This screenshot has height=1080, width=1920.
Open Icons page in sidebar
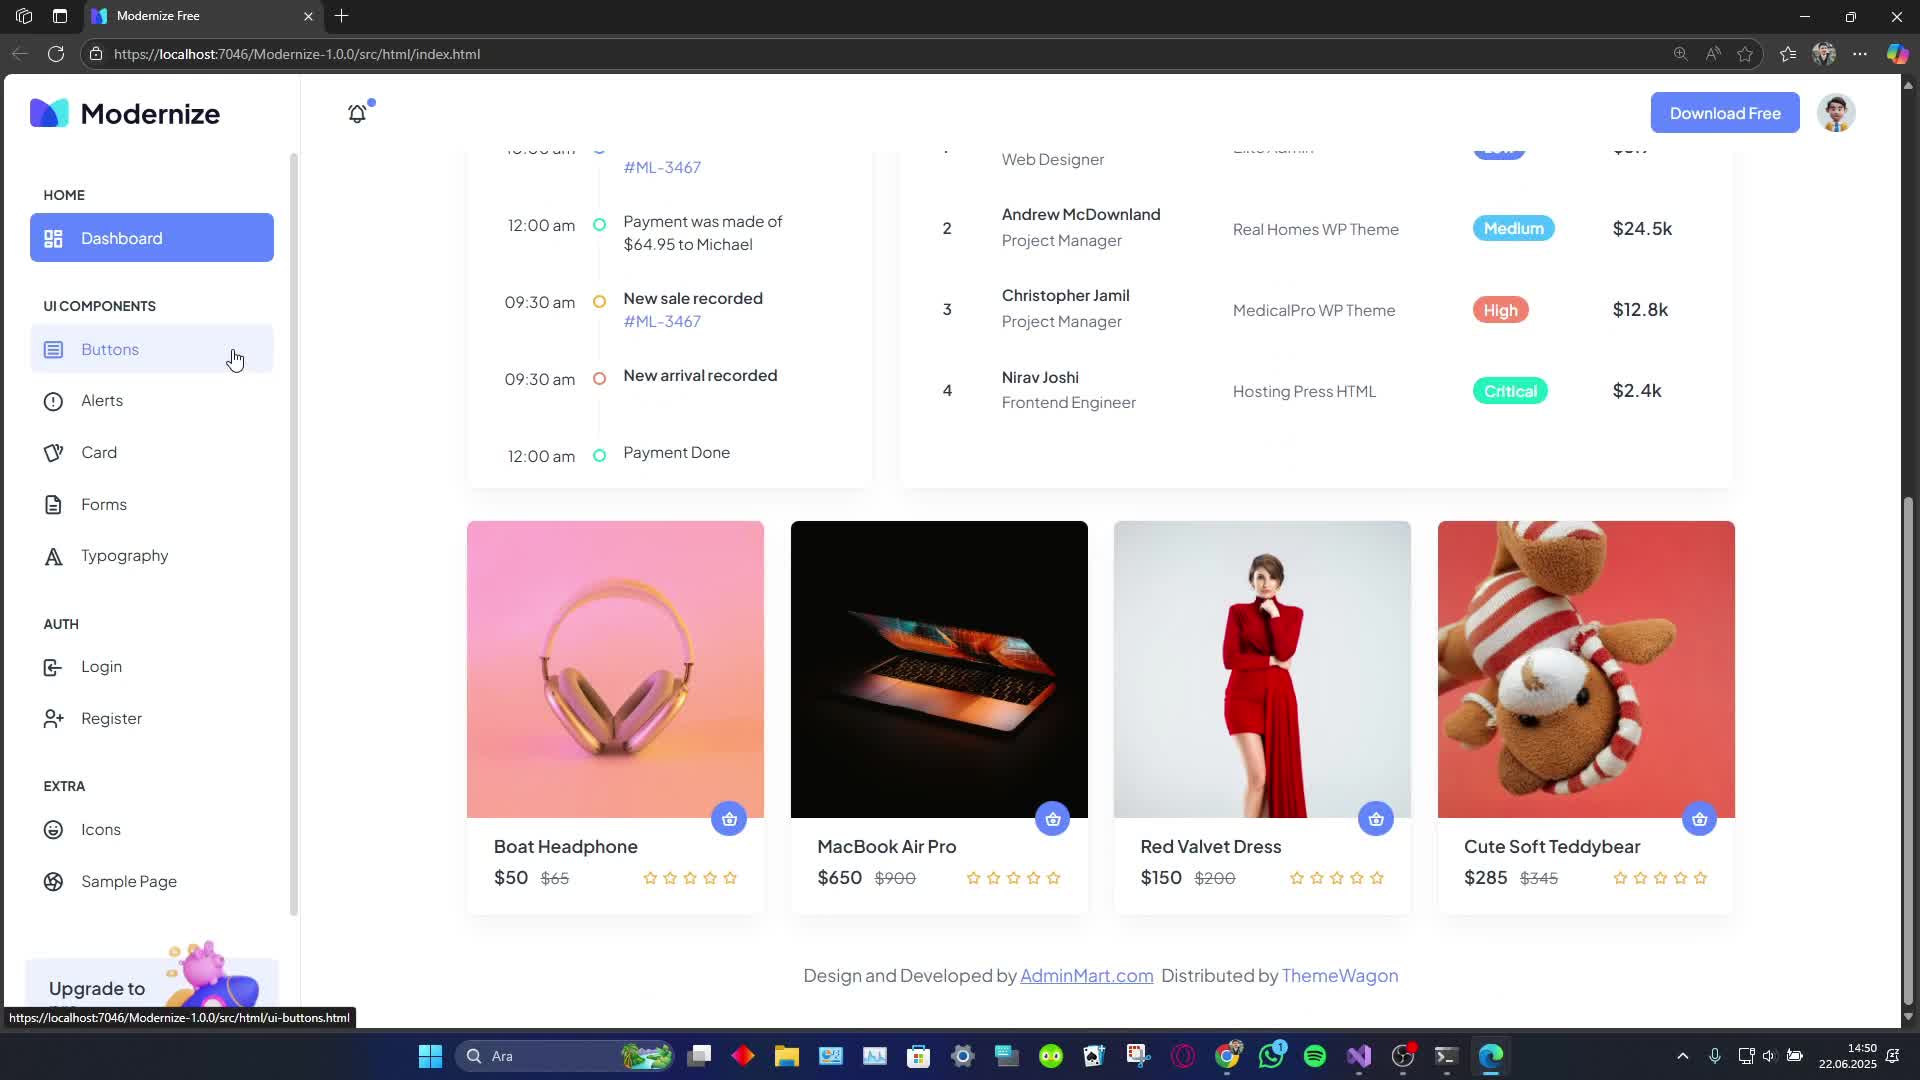[152, 830]
